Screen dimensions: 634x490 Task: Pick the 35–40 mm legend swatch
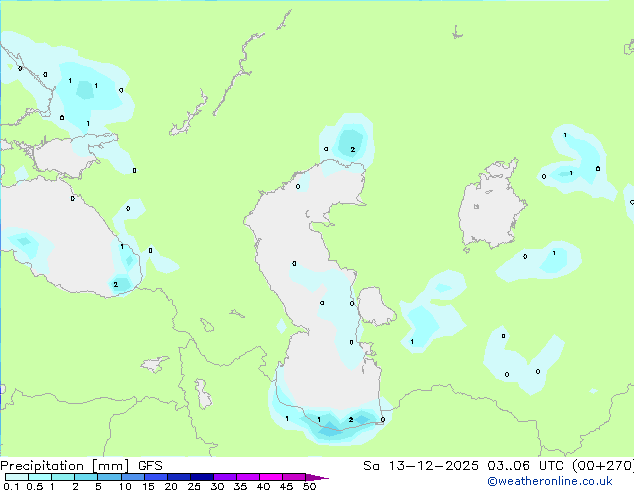click(248, 477)
